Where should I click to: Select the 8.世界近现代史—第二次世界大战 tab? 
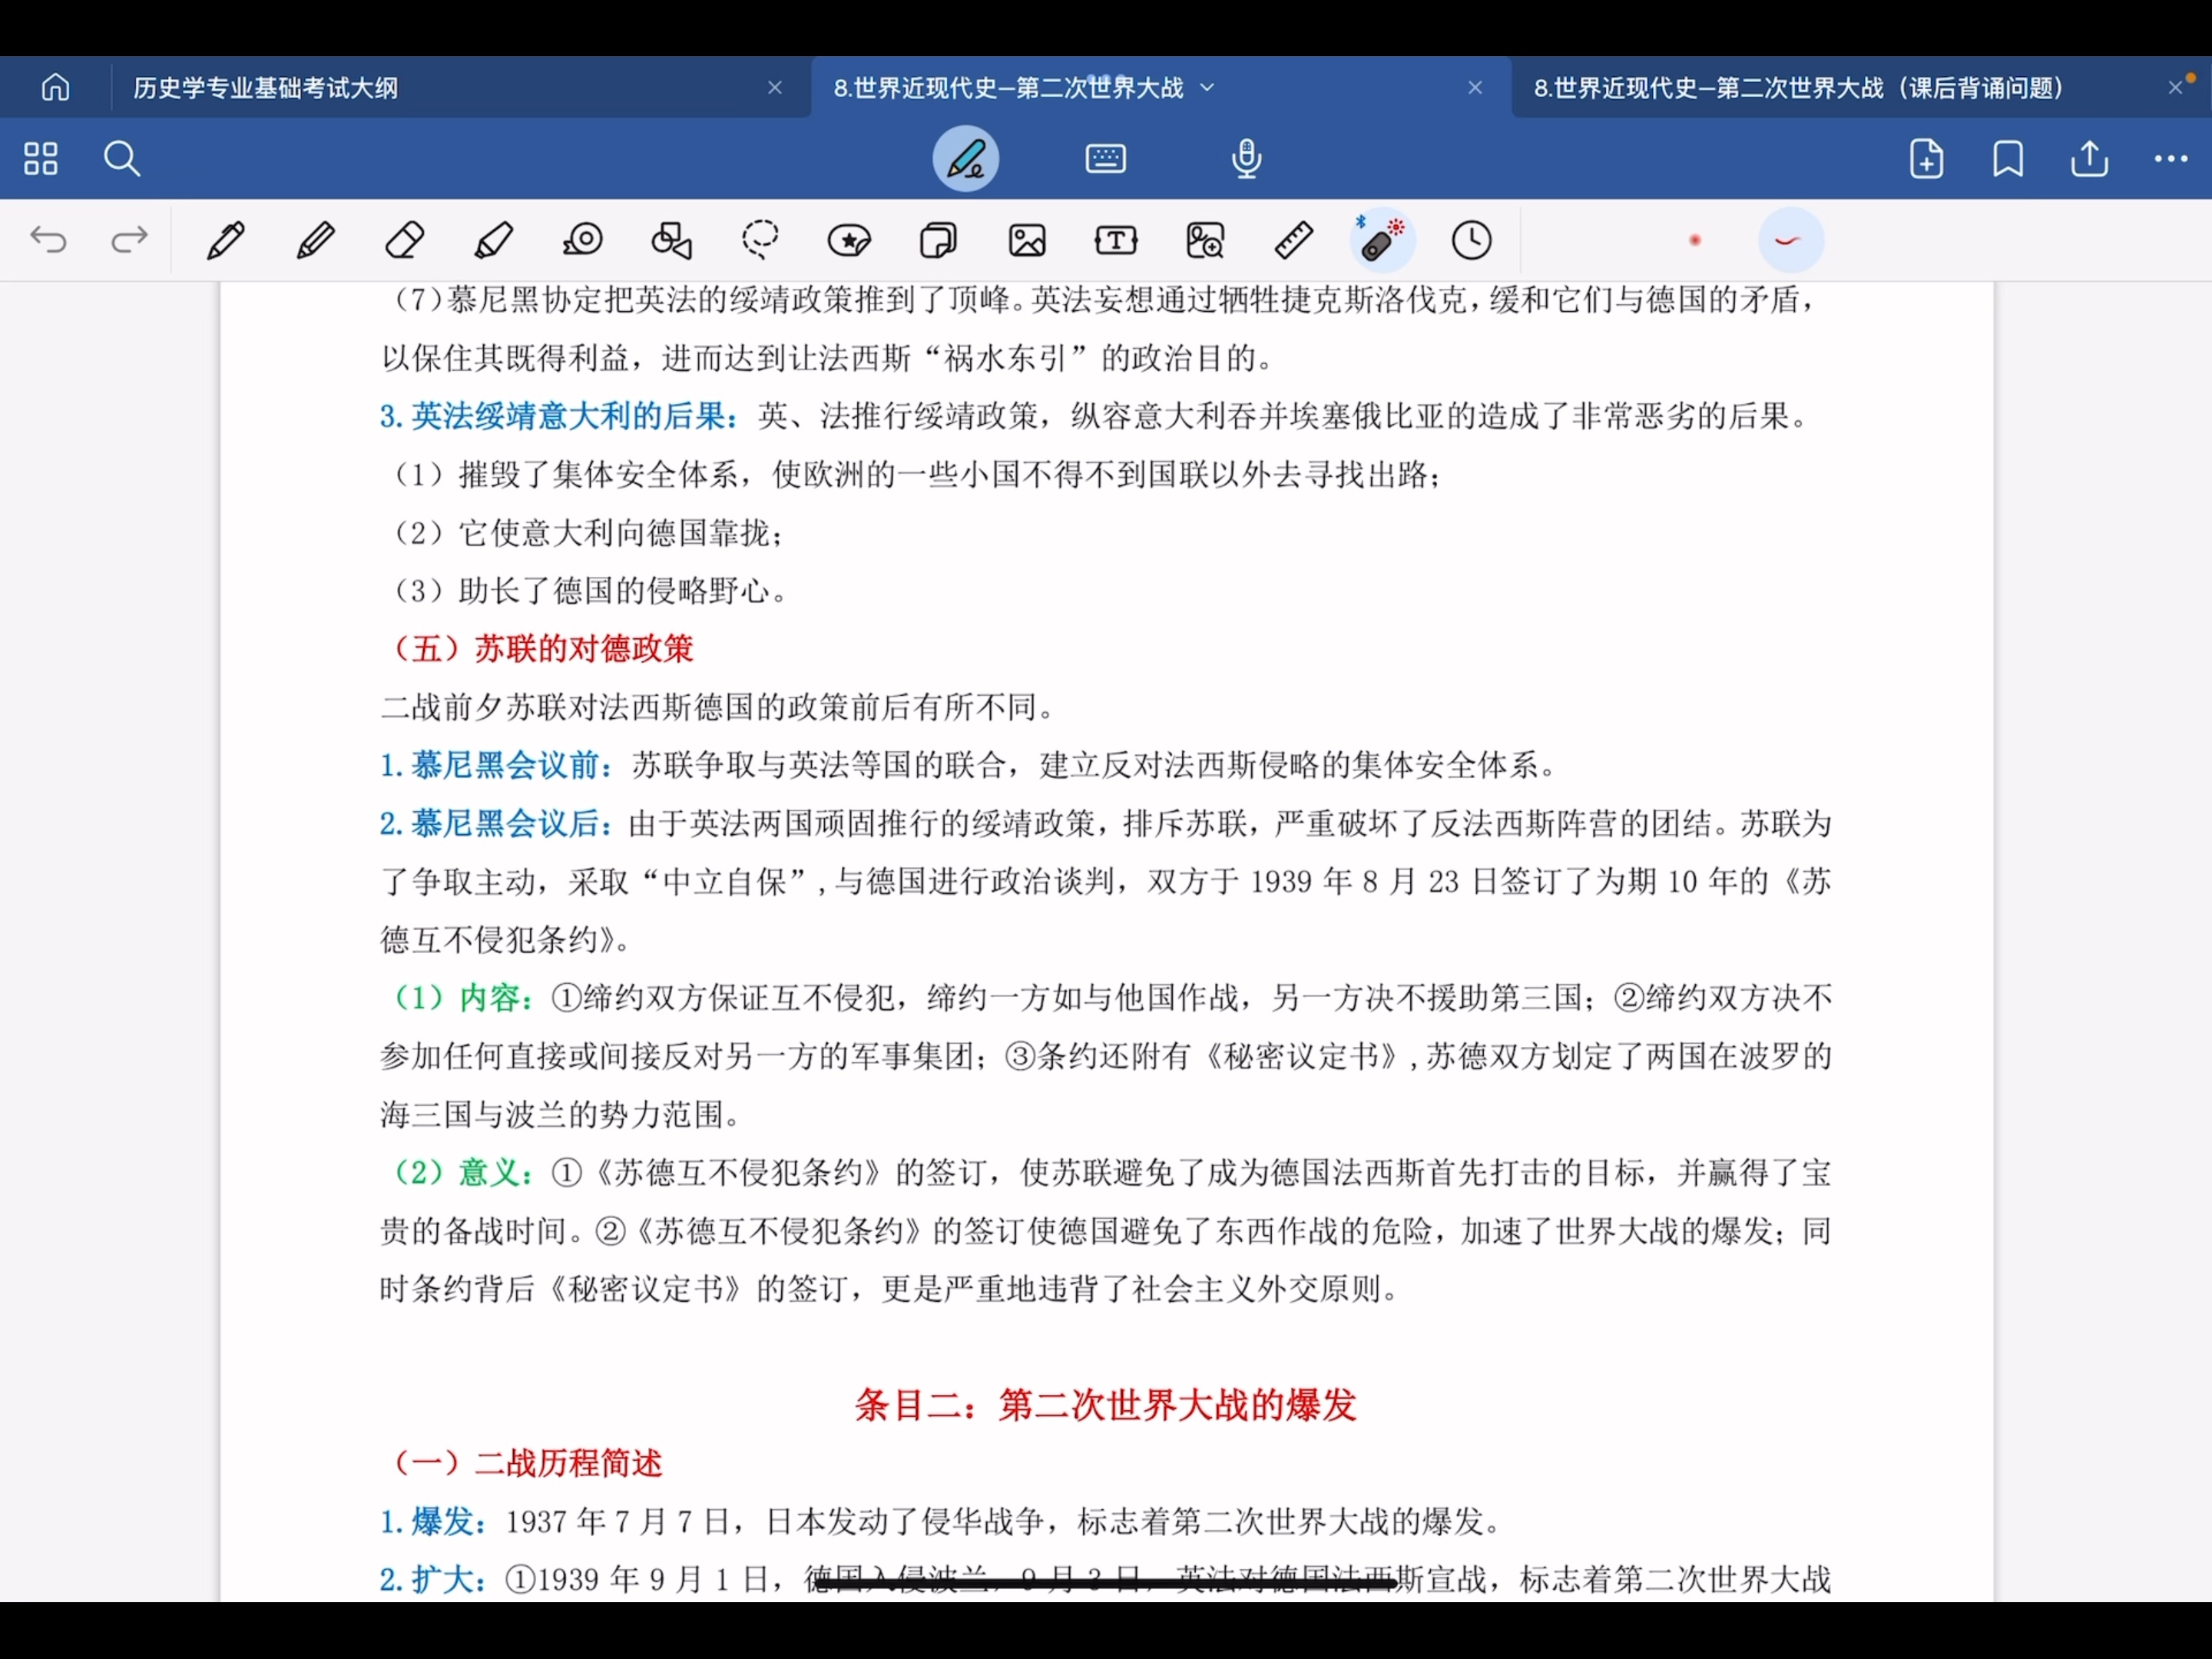1008,88
